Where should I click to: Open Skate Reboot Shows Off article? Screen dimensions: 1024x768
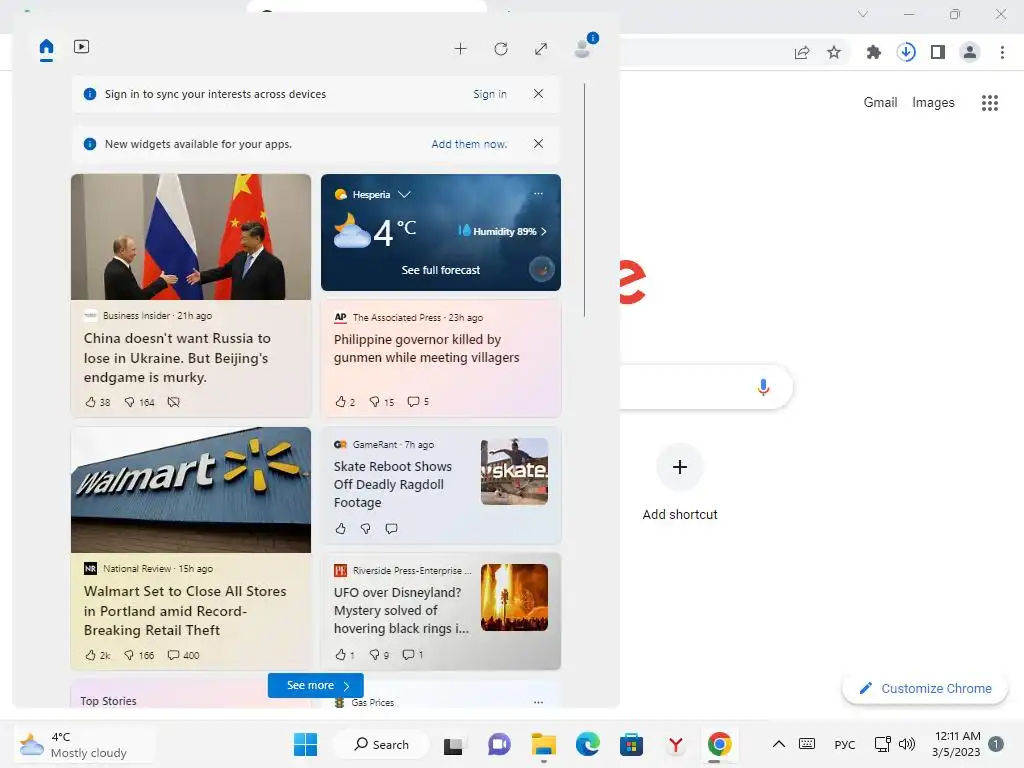pos(392,485)
